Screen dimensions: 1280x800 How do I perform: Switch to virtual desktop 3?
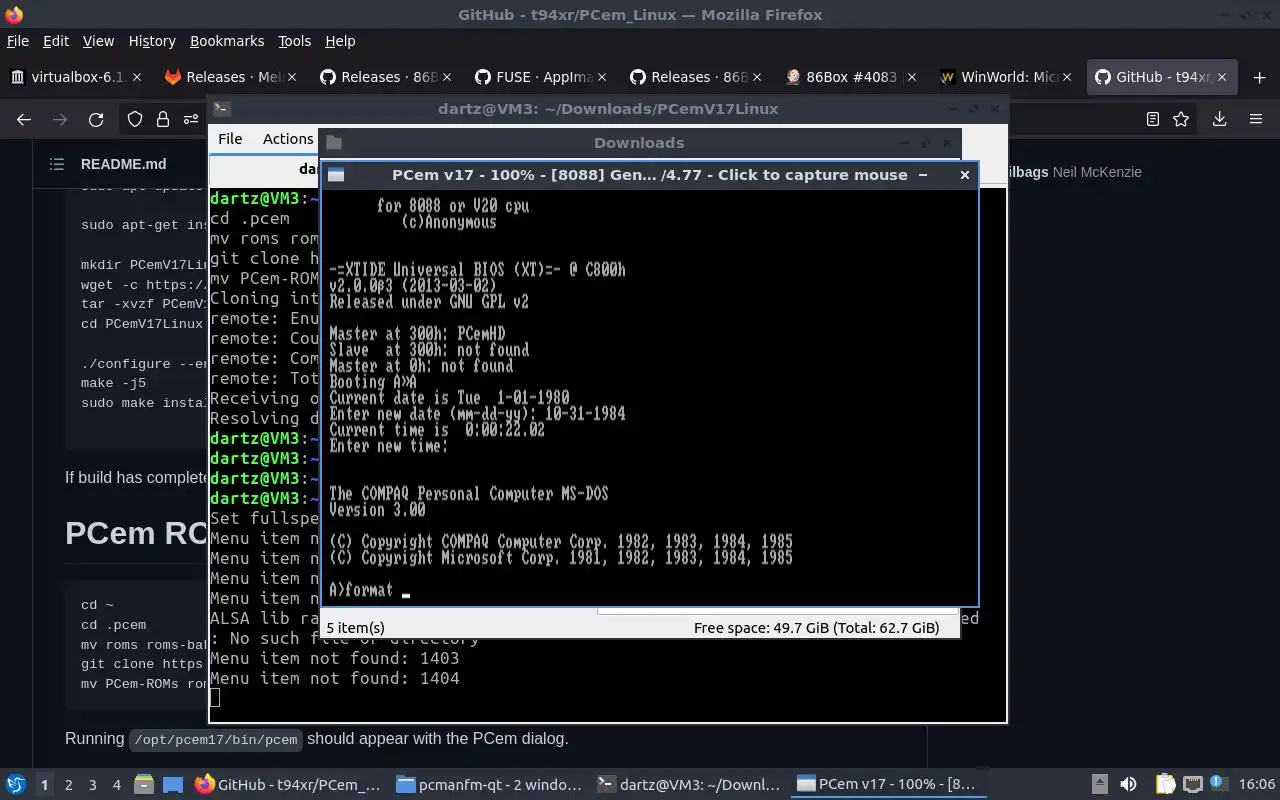[x=93, y=785]
